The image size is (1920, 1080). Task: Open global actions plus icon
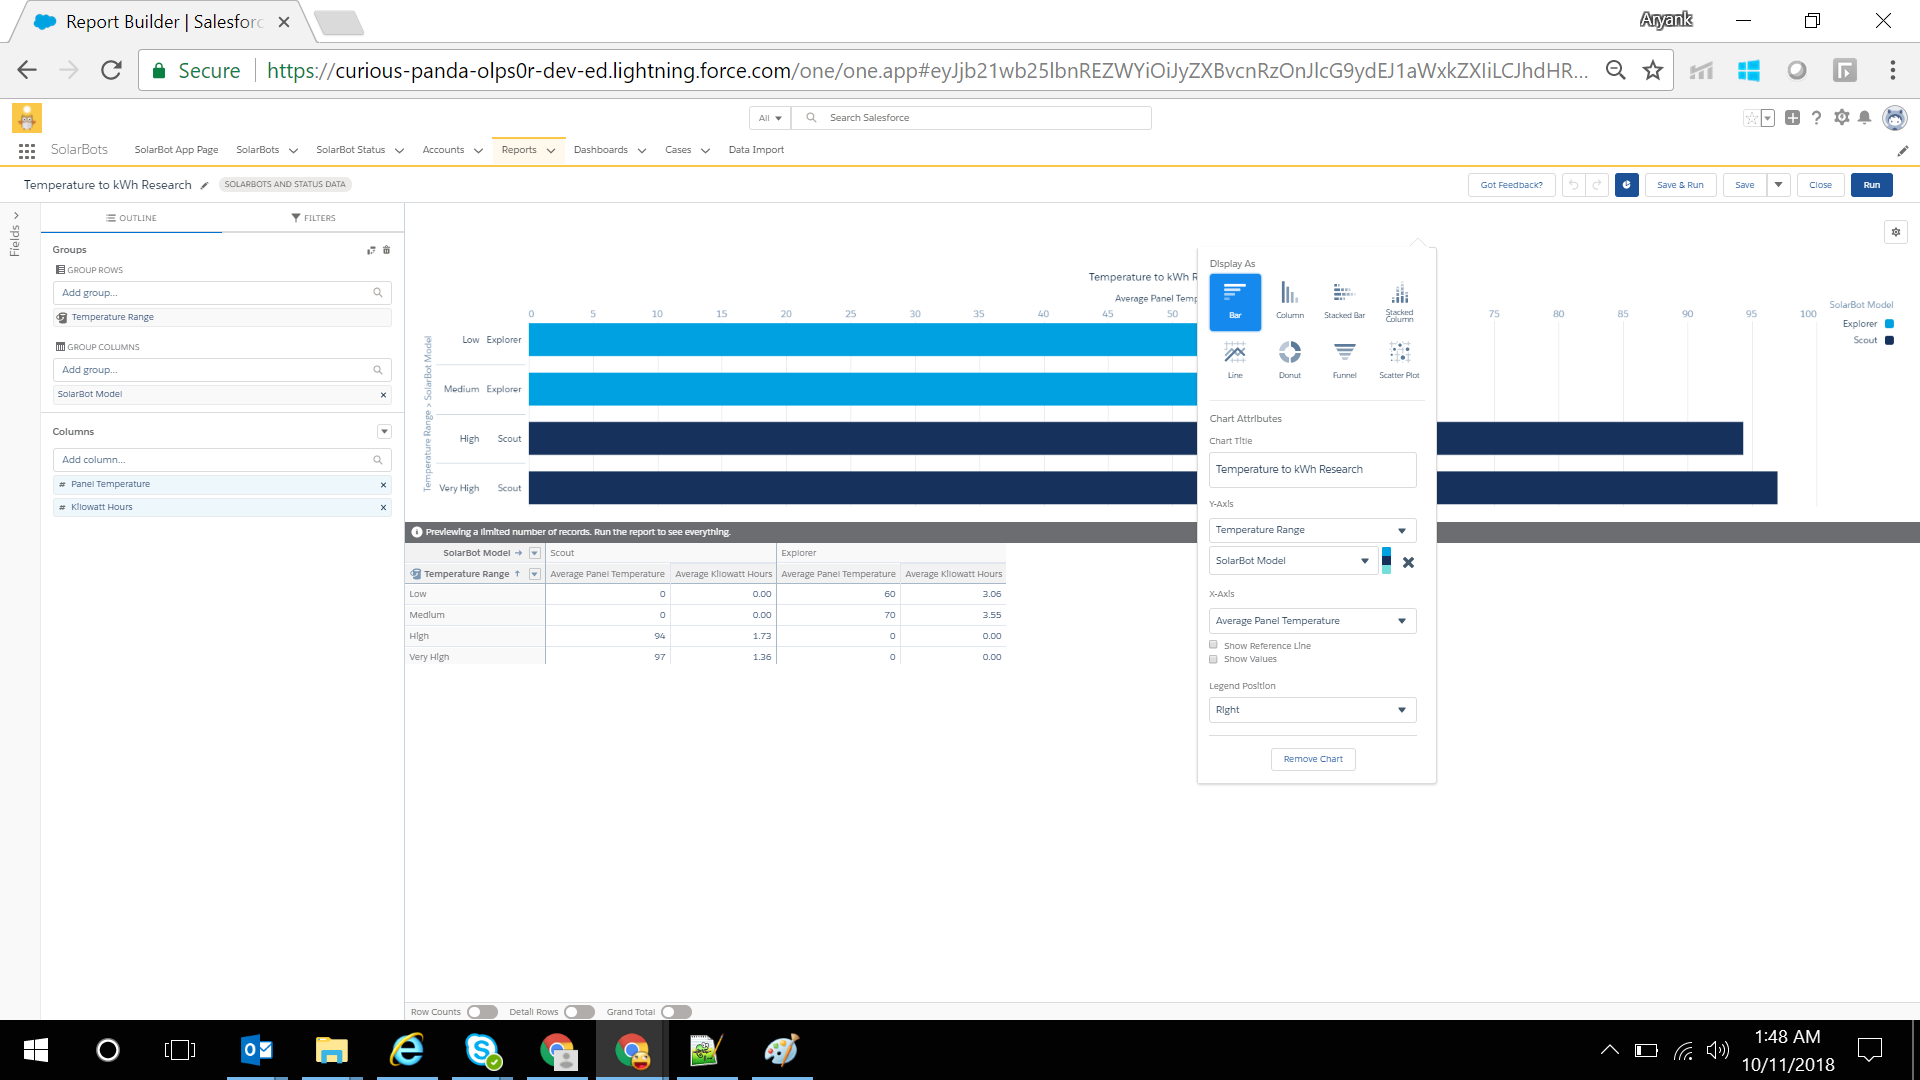click(x=1792, y=118)
